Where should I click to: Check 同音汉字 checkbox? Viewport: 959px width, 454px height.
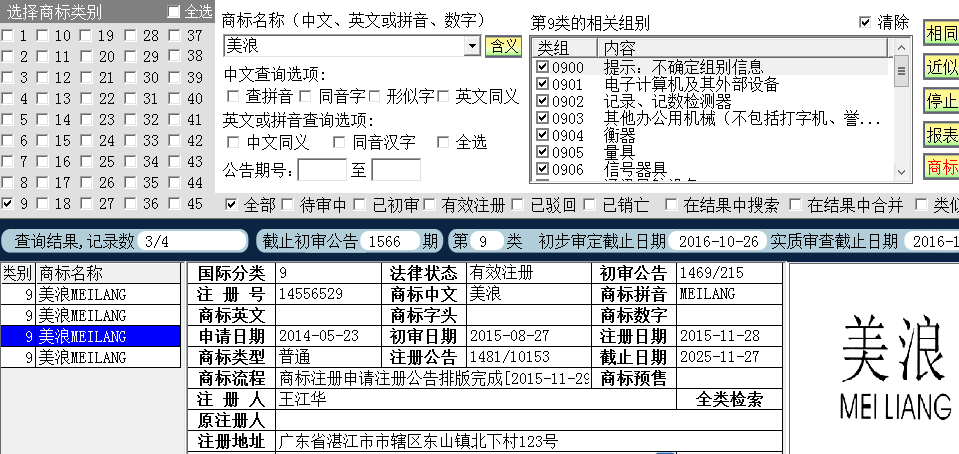pyautogui.click(x=339, y=143)
